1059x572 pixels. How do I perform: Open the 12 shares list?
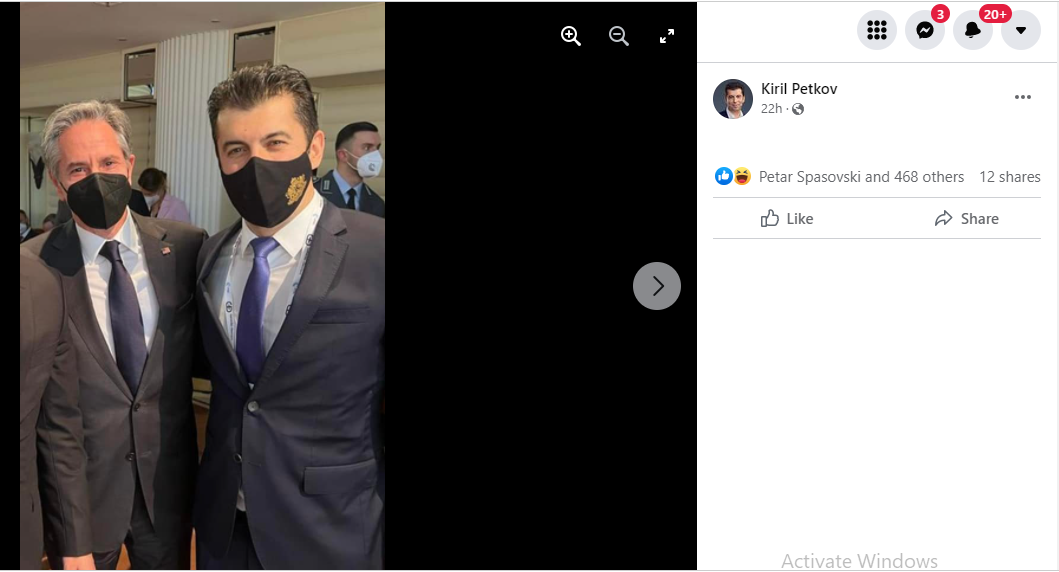pyautogui.click(x=1009, y=177)
